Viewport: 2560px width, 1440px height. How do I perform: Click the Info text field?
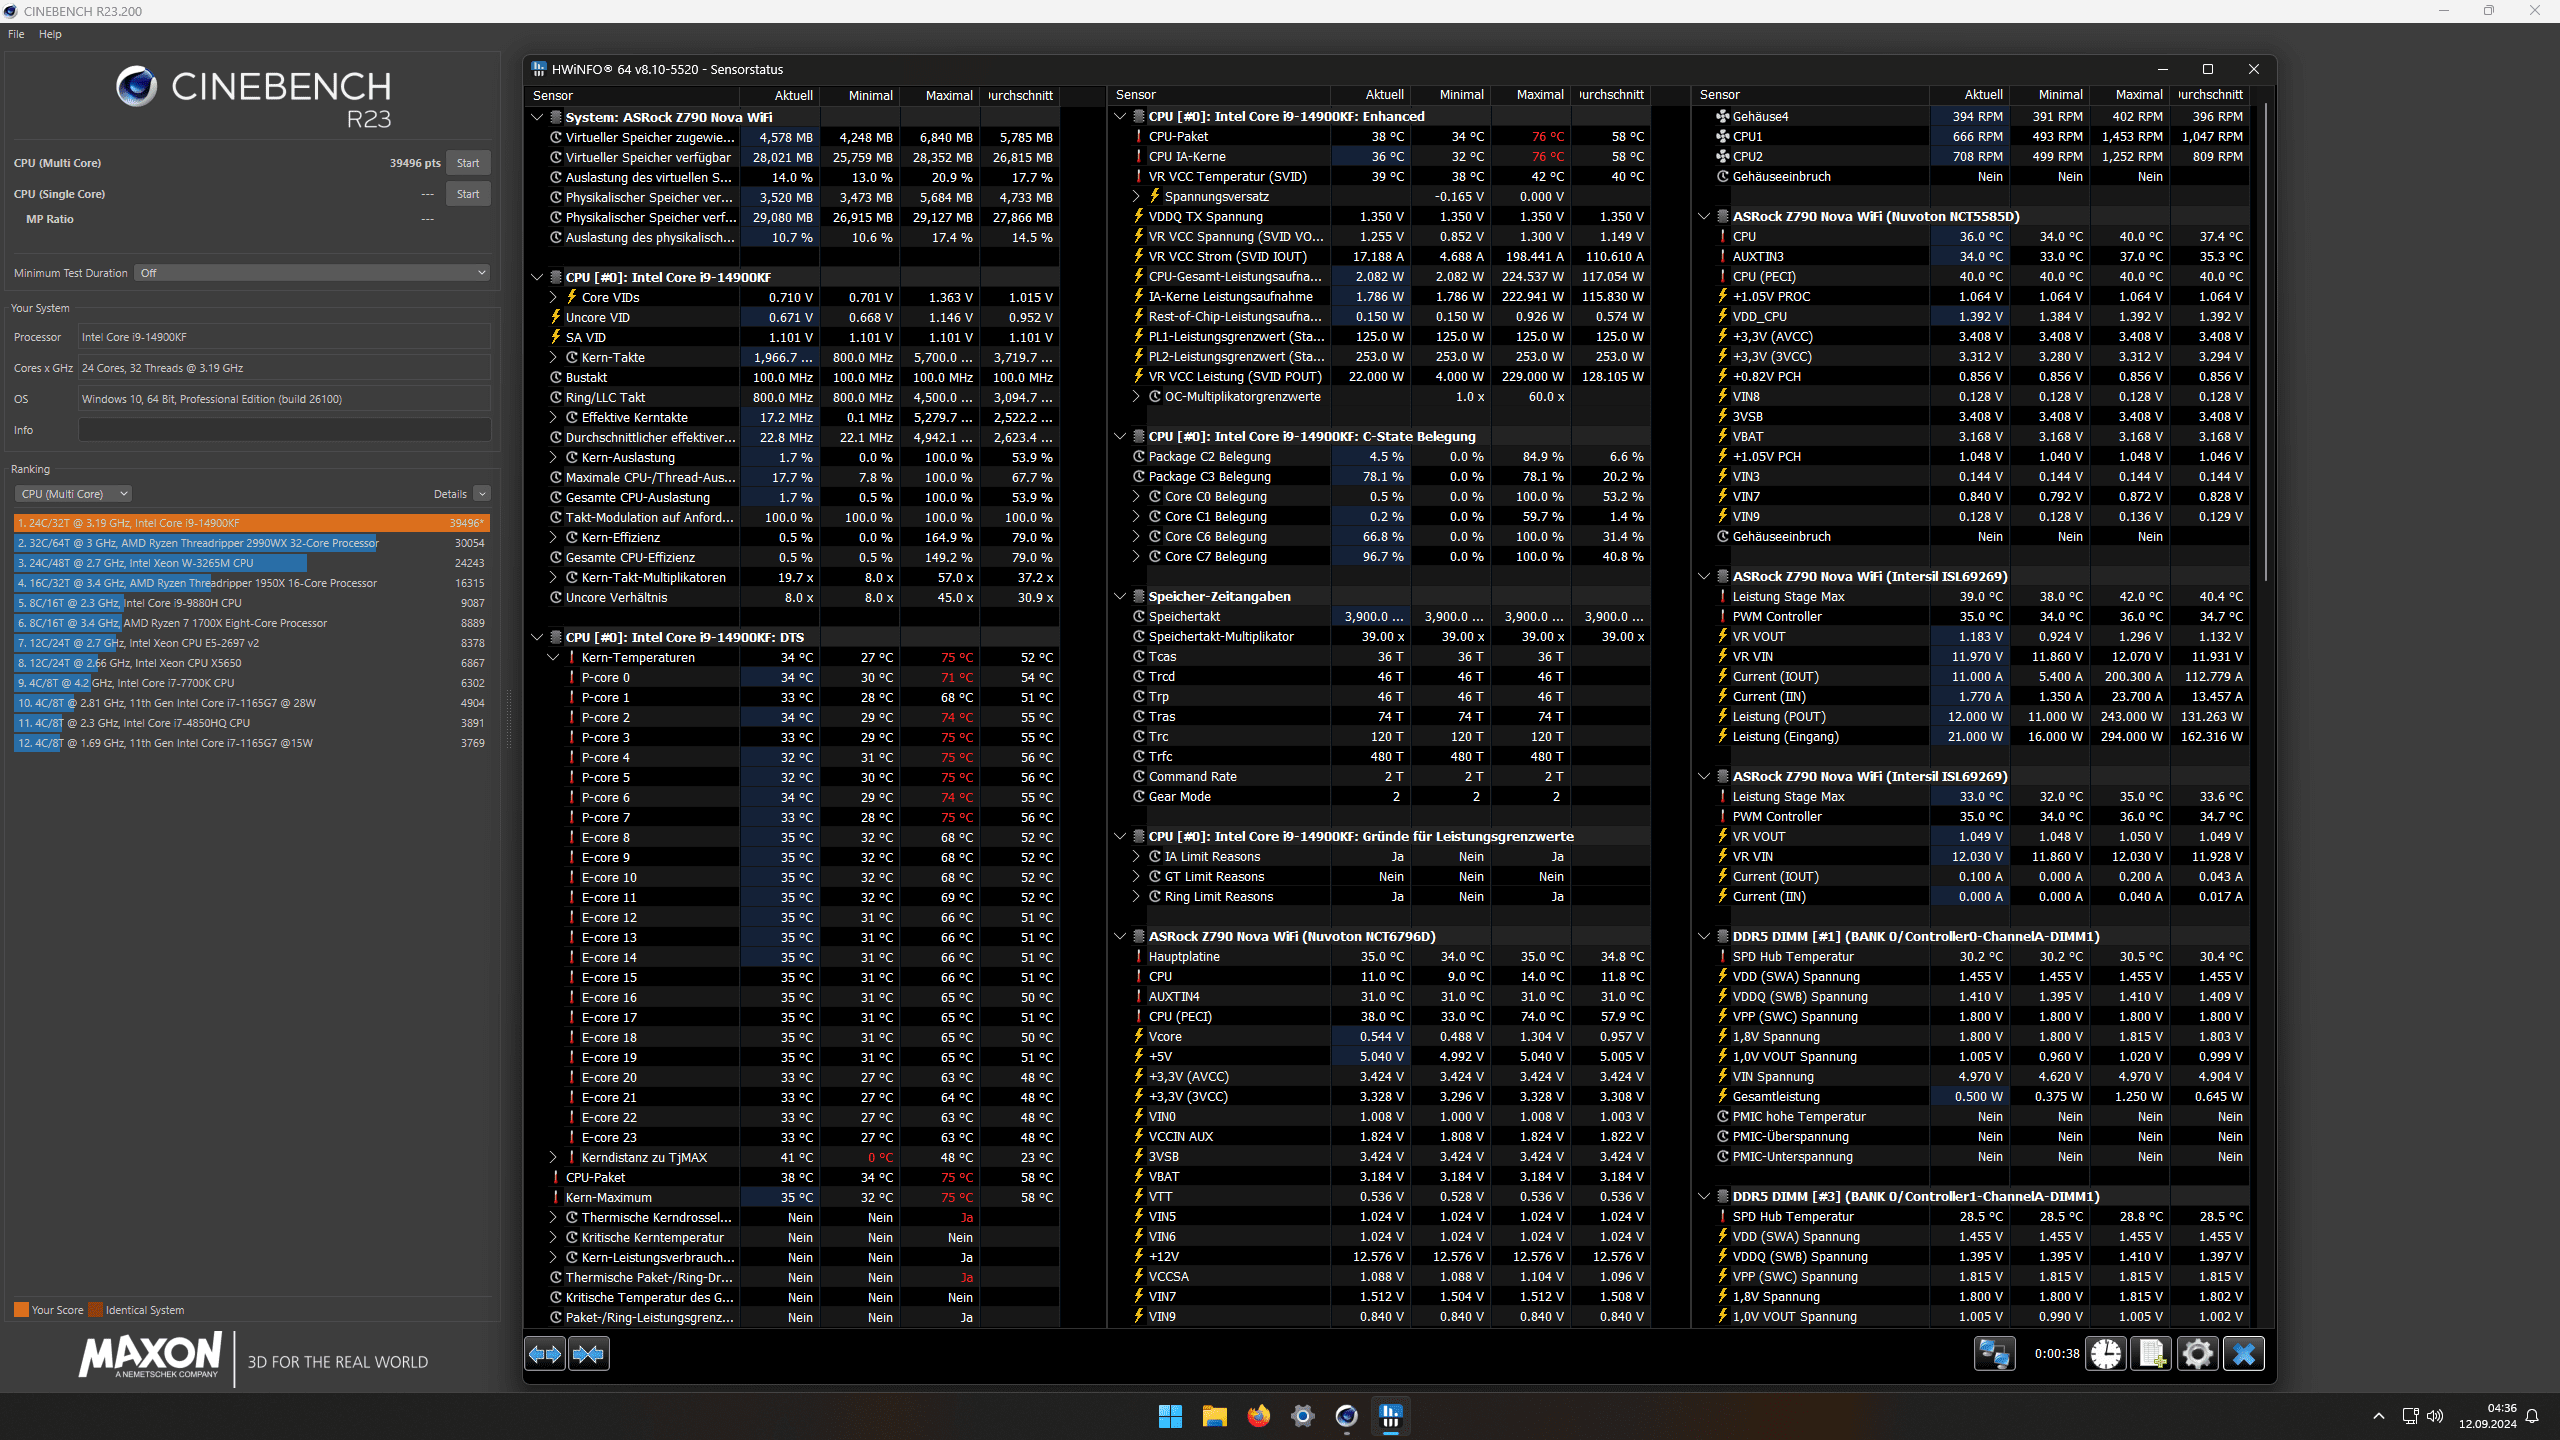click(x=284, y=430)
